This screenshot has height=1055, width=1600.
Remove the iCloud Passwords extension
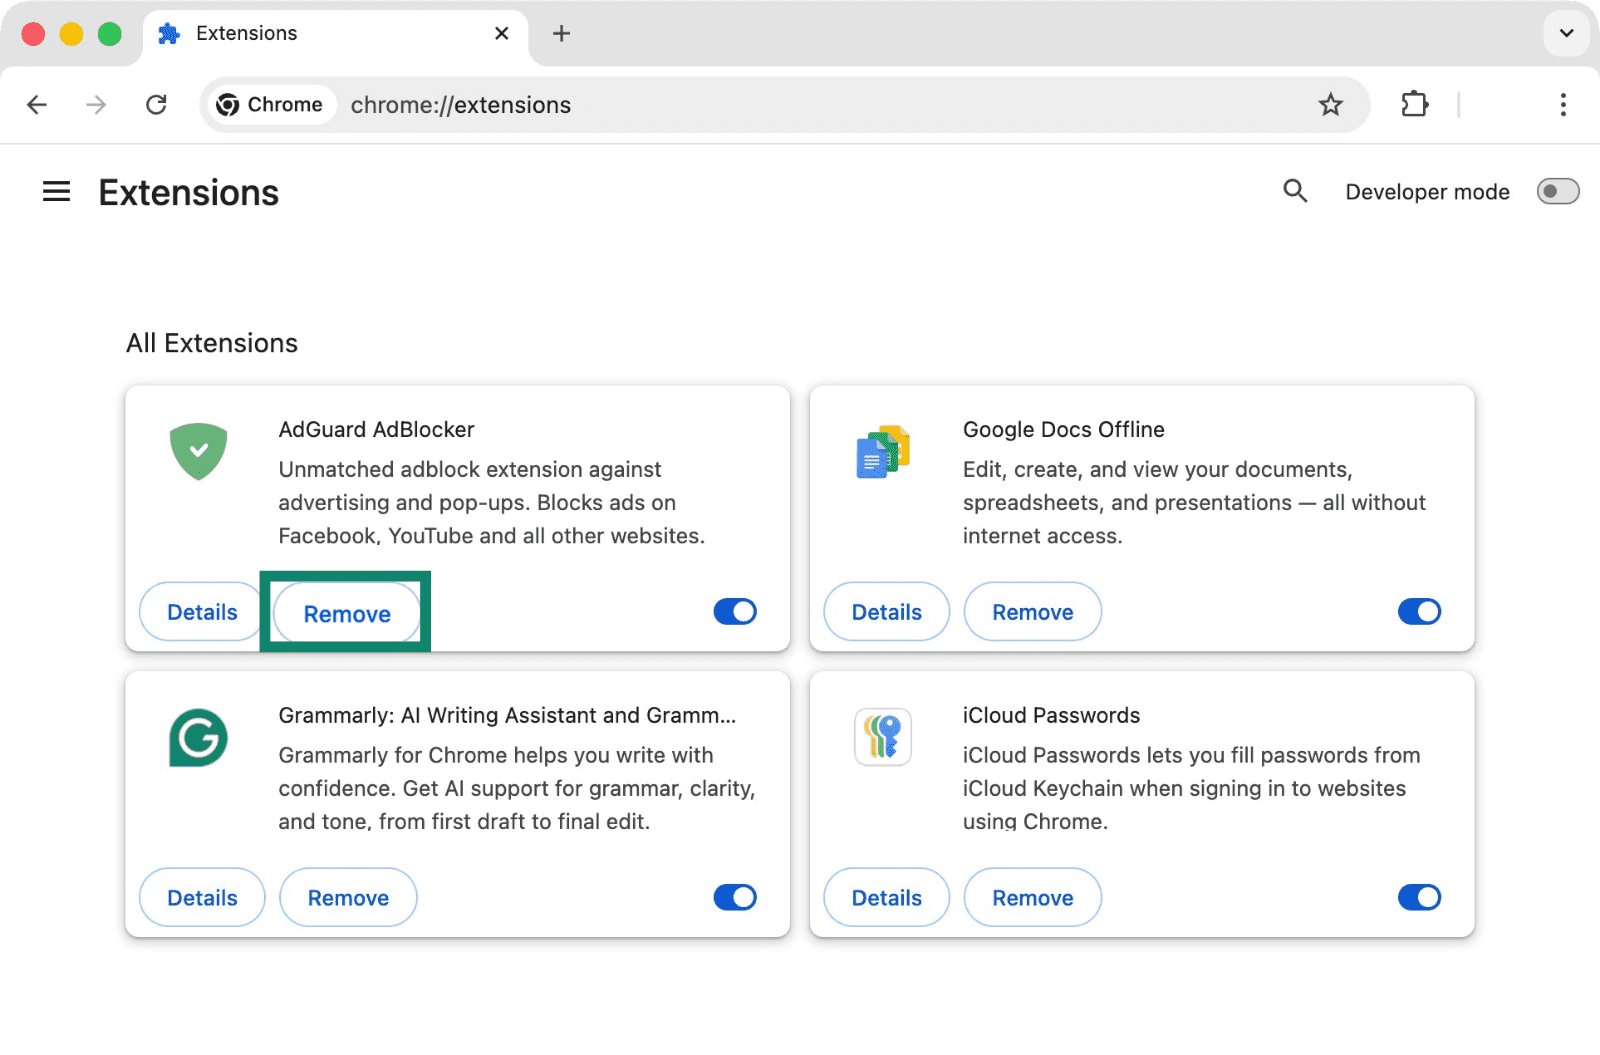coord(1032,898)
